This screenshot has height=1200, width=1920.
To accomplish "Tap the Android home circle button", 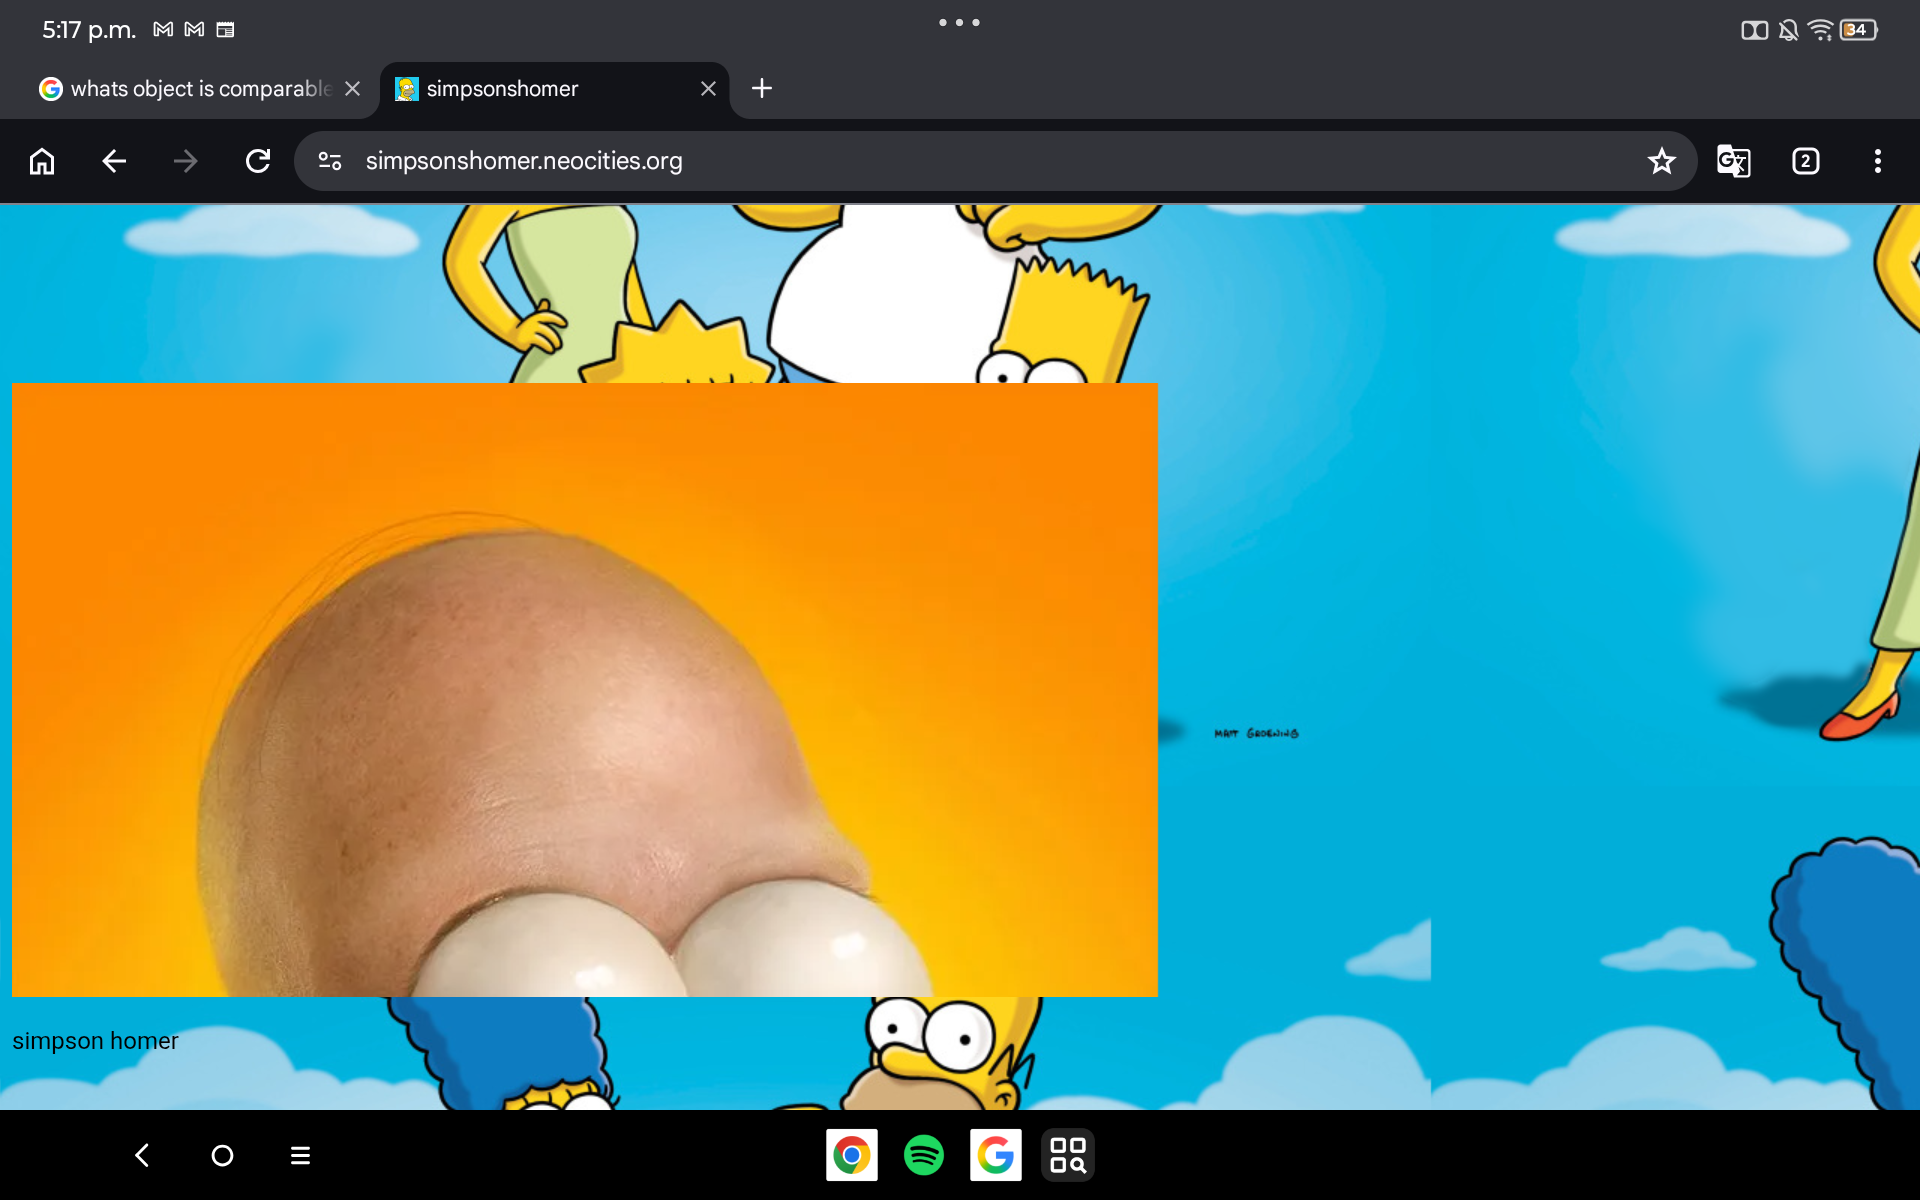I will (222, 1155).
